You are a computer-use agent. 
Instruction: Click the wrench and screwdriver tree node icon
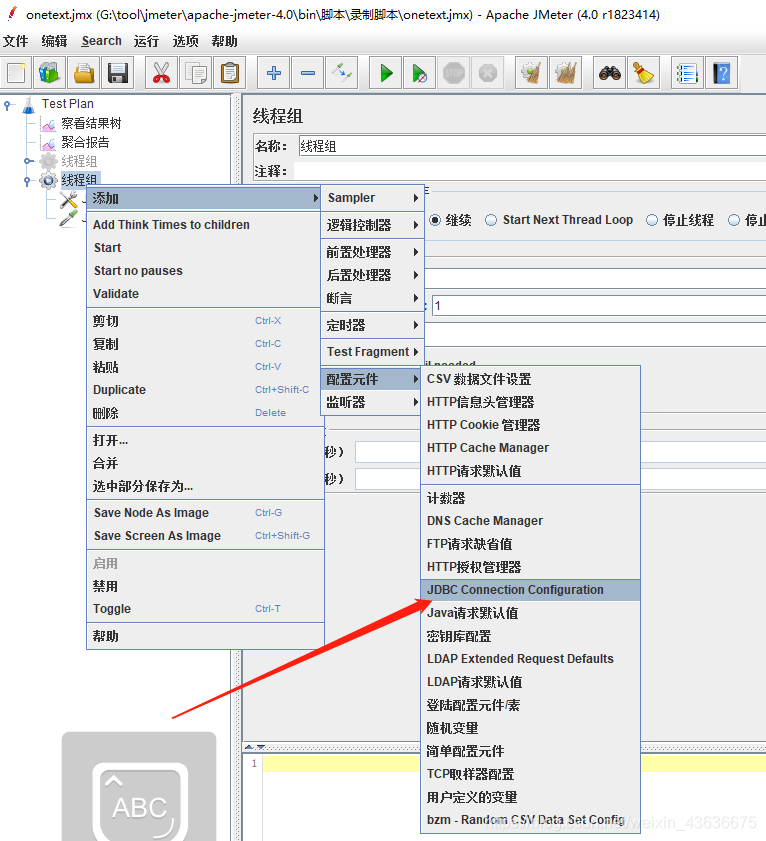point(68,200)
